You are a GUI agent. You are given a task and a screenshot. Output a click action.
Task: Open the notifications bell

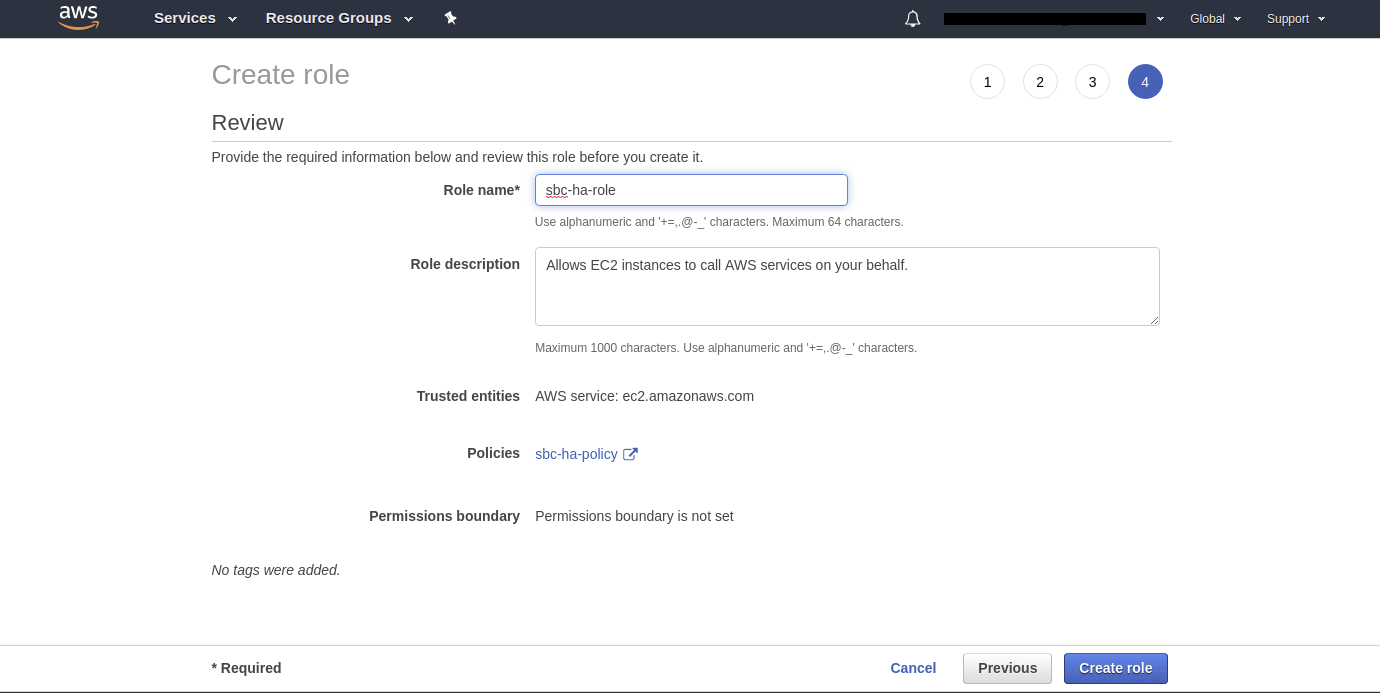point(912,19)
